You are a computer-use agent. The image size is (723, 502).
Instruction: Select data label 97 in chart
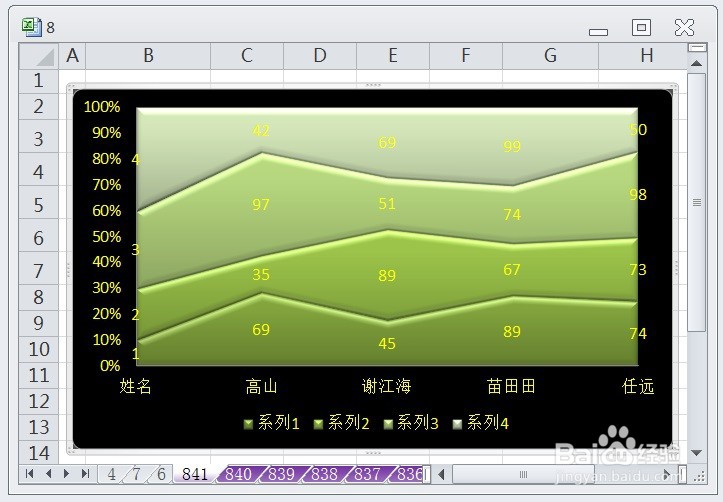point(261,205)
